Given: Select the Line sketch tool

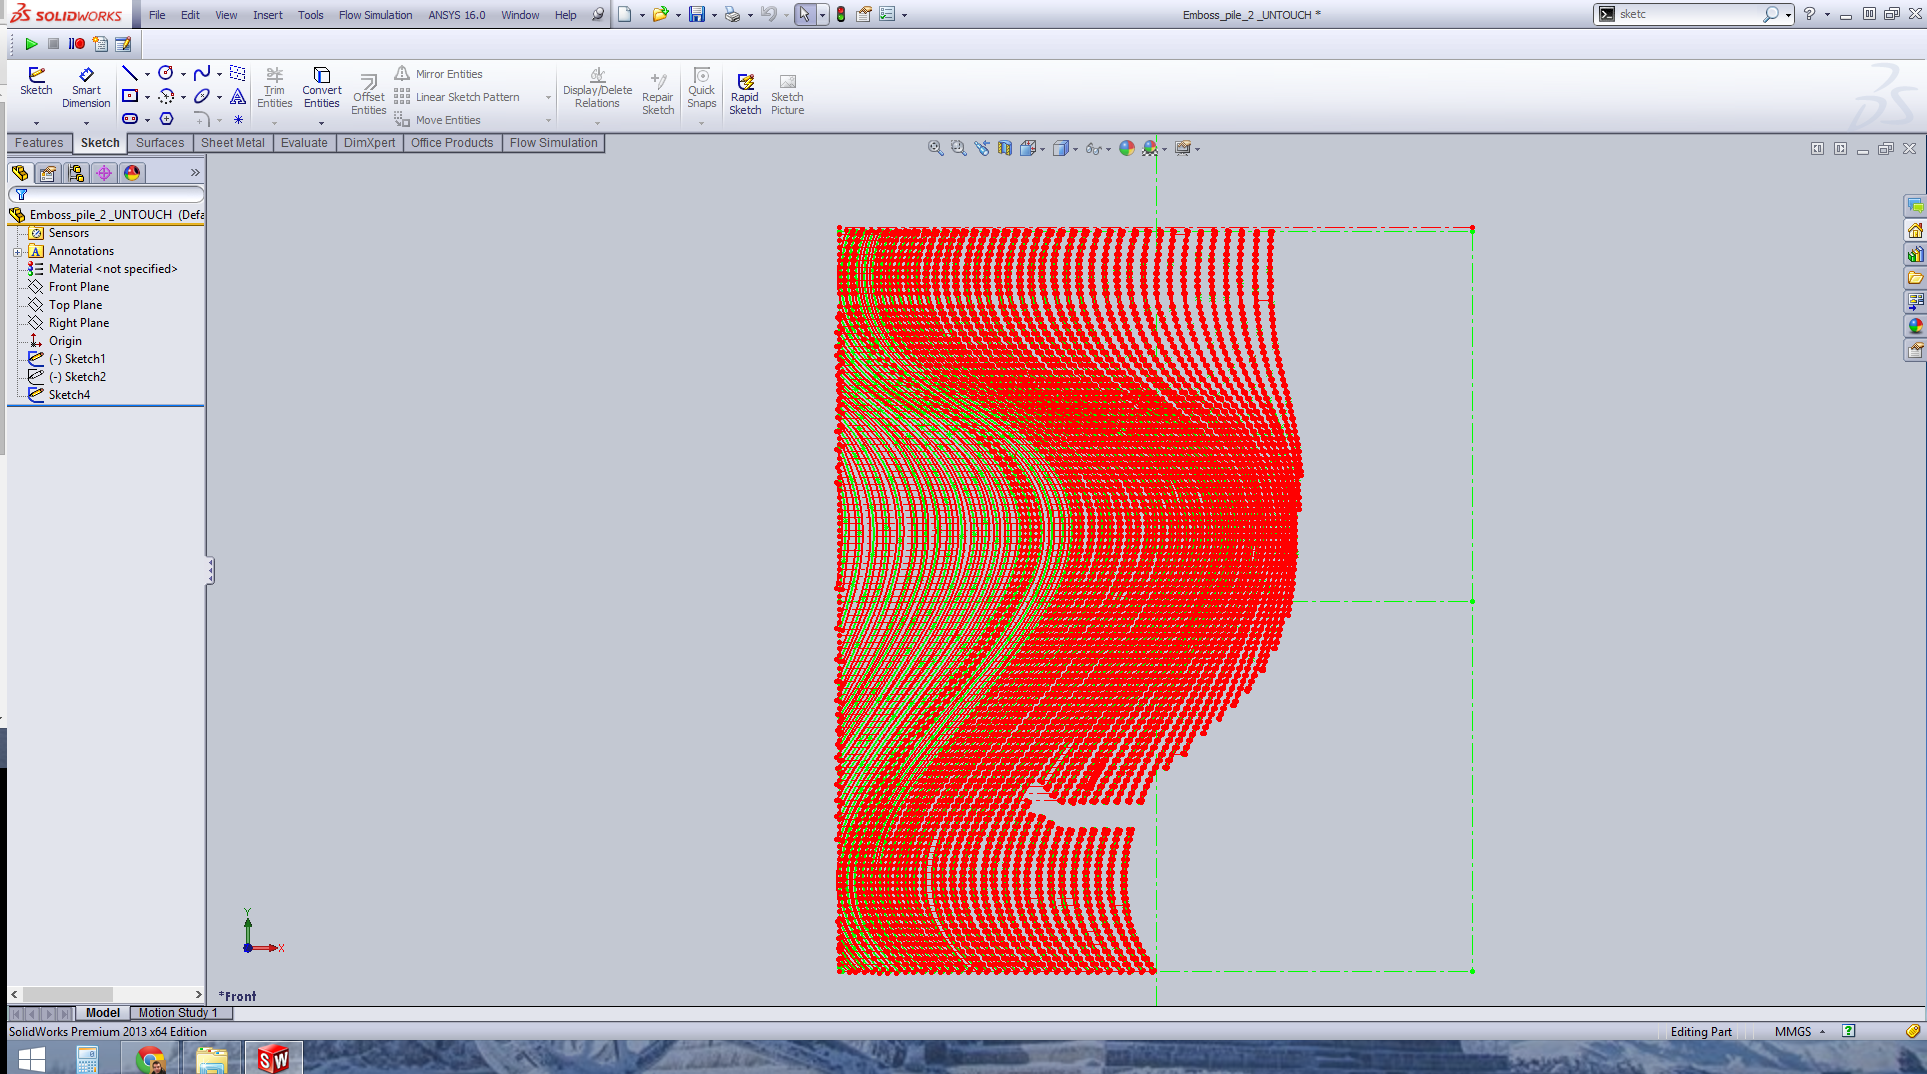Looking at the screenshot, I should click(x=129, y=73).
